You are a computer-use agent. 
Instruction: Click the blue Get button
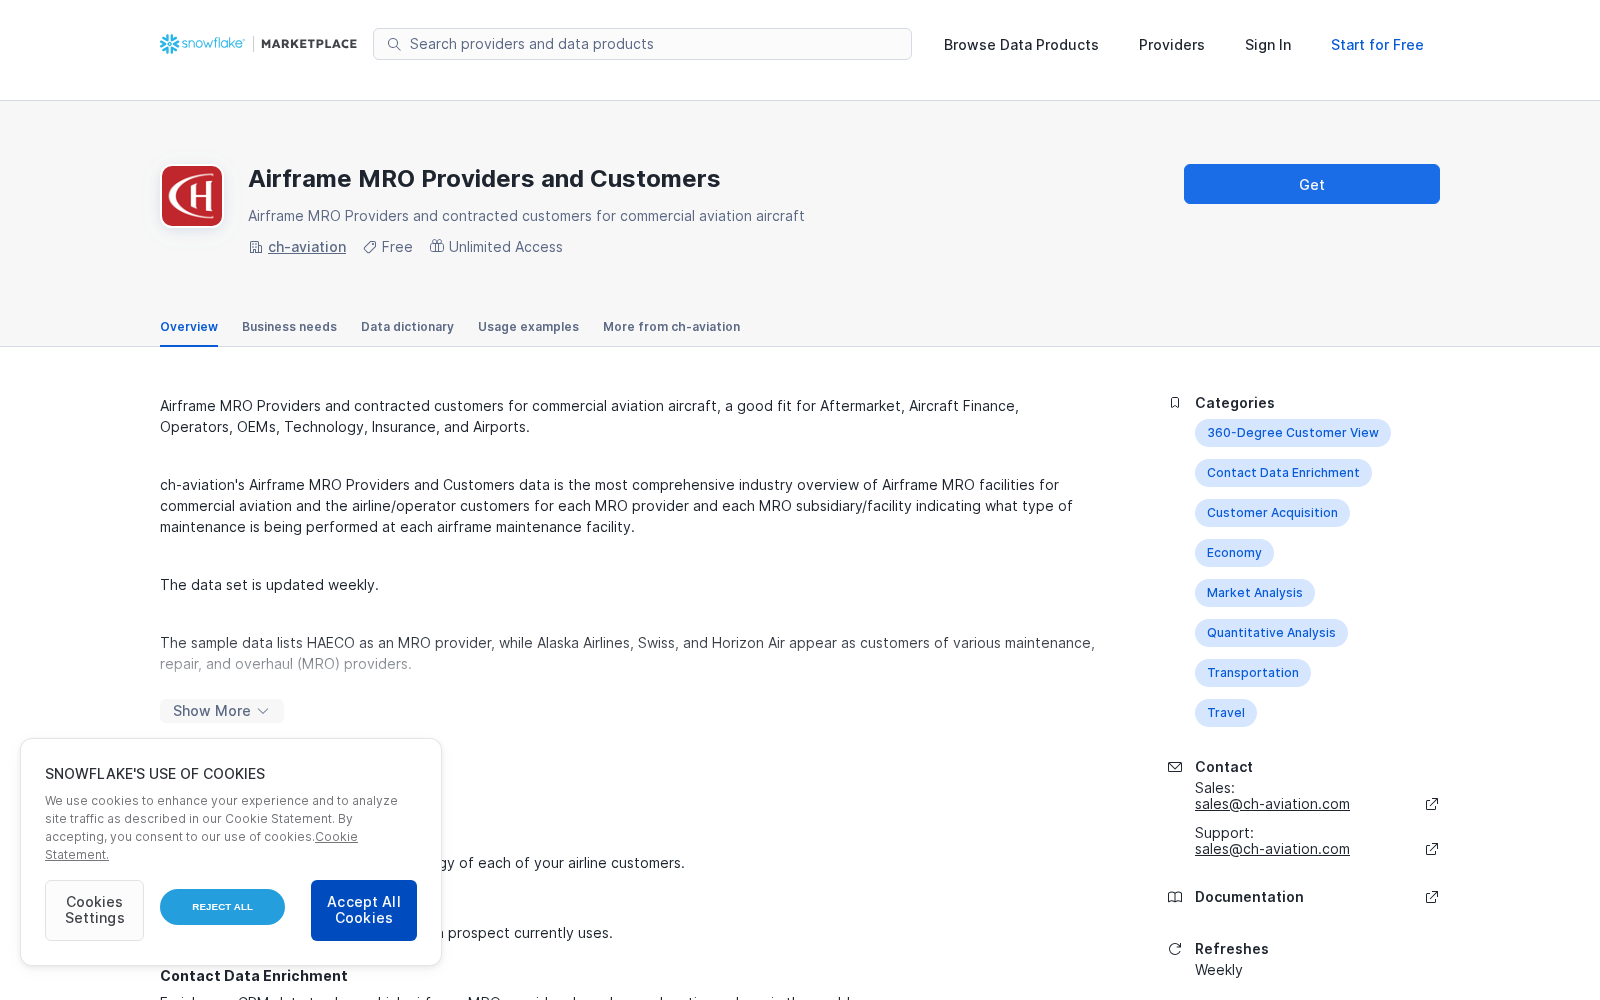pyautogui.click(x=1312, y=184)
